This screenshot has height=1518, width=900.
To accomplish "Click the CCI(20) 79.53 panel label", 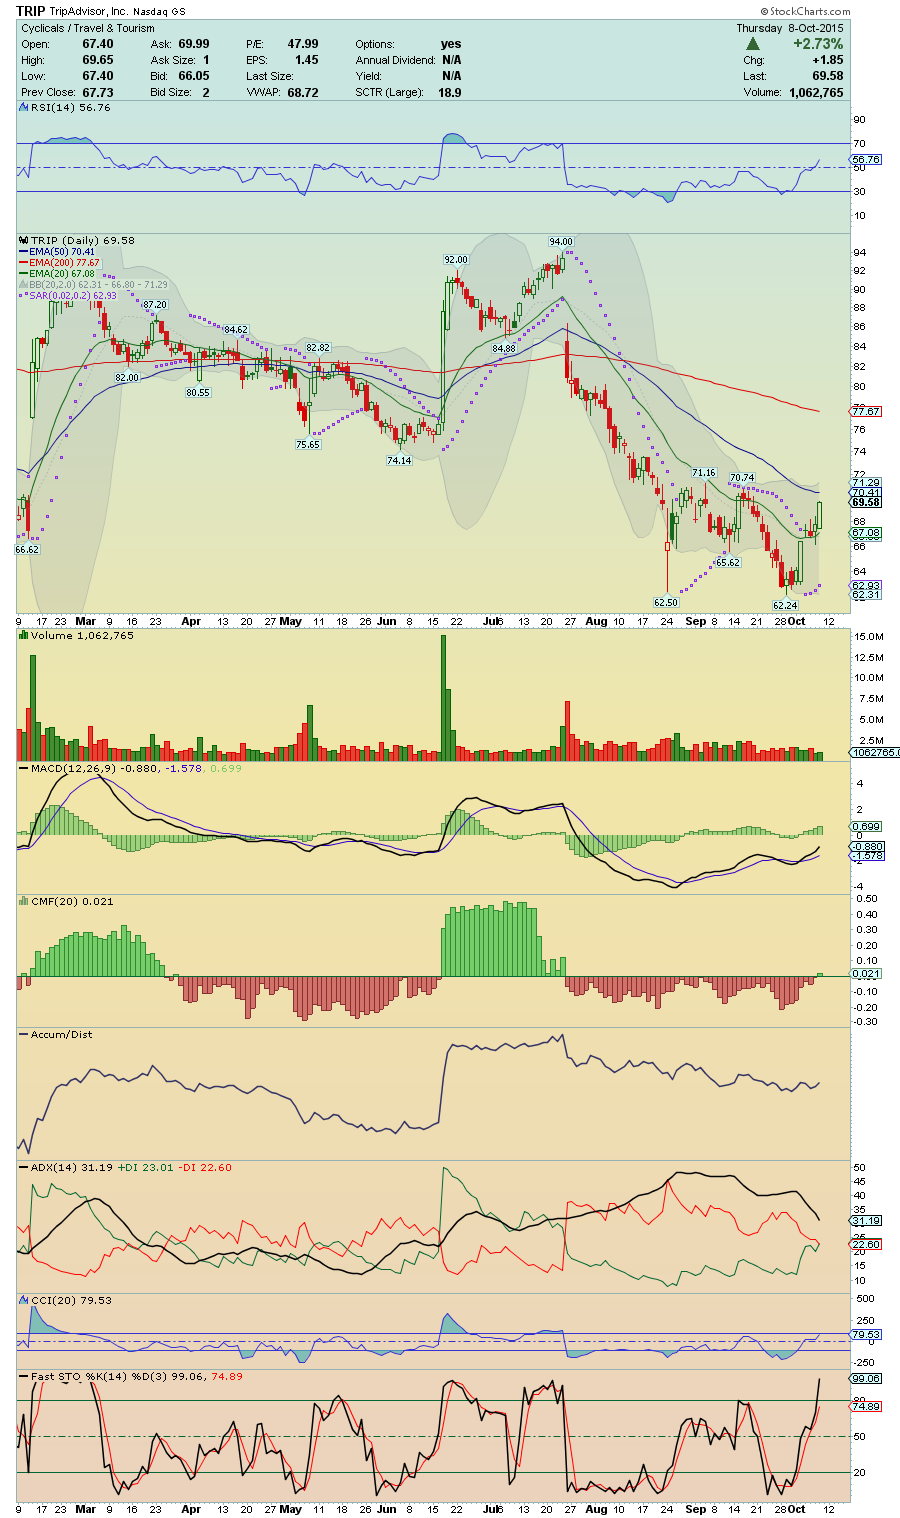I will click(71, 1300).
